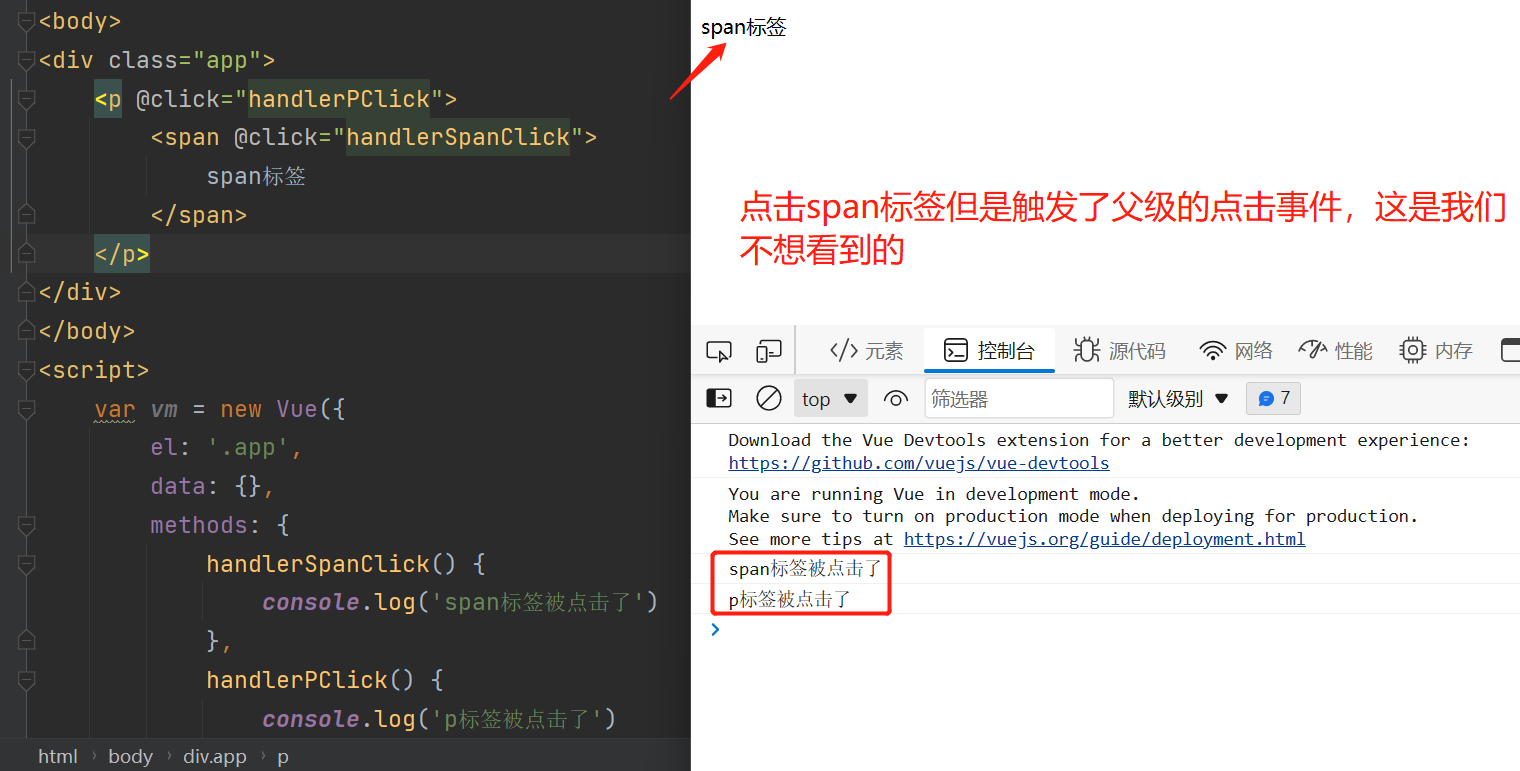
Task: Place cursor on the data: {} line
Action: coord(212,487)
